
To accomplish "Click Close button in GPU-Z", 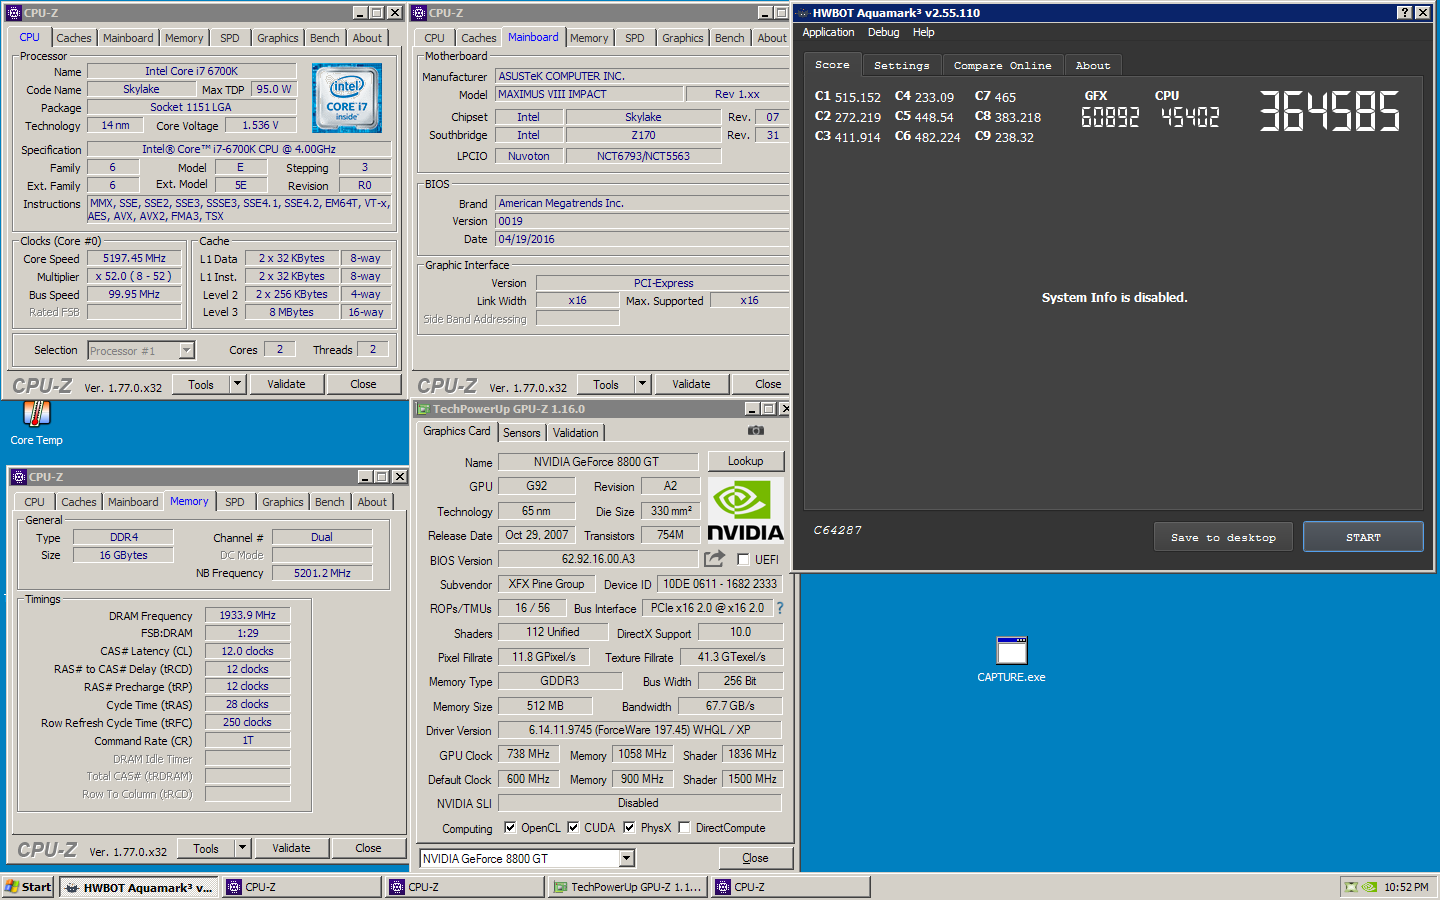I will click(756, 858).
